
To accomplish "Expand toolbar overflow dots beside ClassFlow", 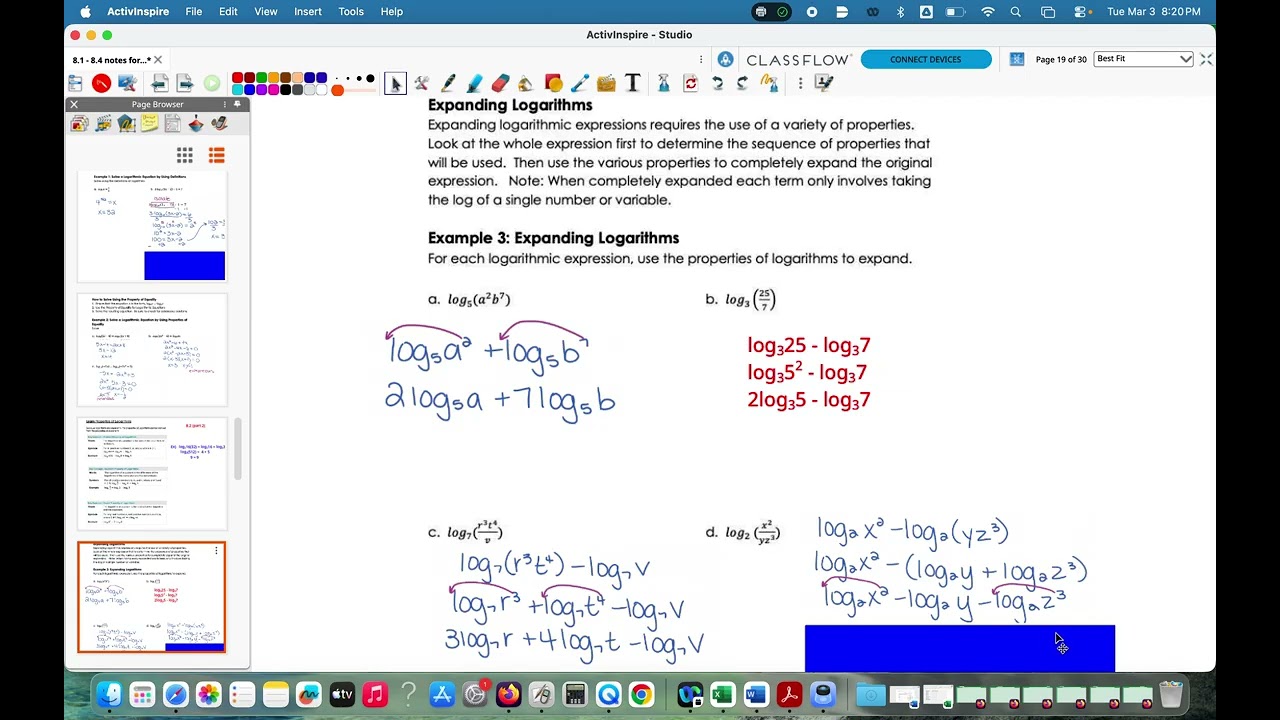I will coord(701,59).
